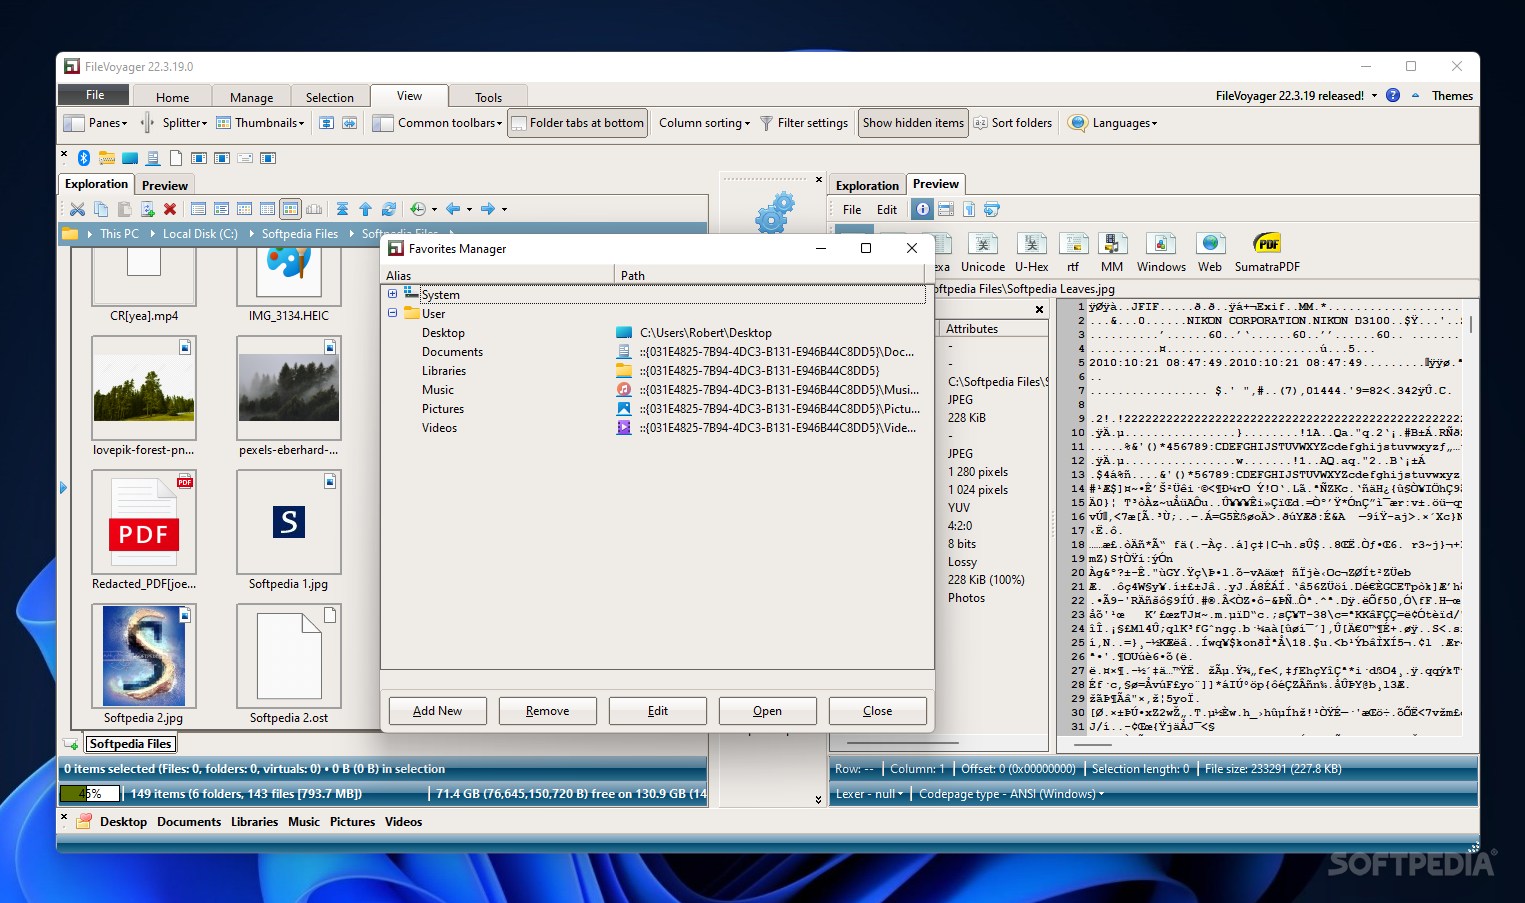Select the rtf viewer icon

(1073, 253)
